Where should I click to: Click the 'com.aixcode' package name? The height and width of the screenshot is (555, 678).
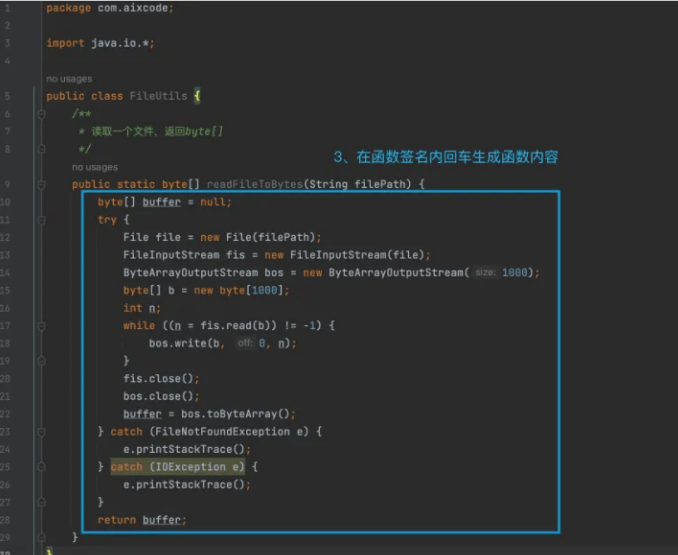tap(132, 8)
